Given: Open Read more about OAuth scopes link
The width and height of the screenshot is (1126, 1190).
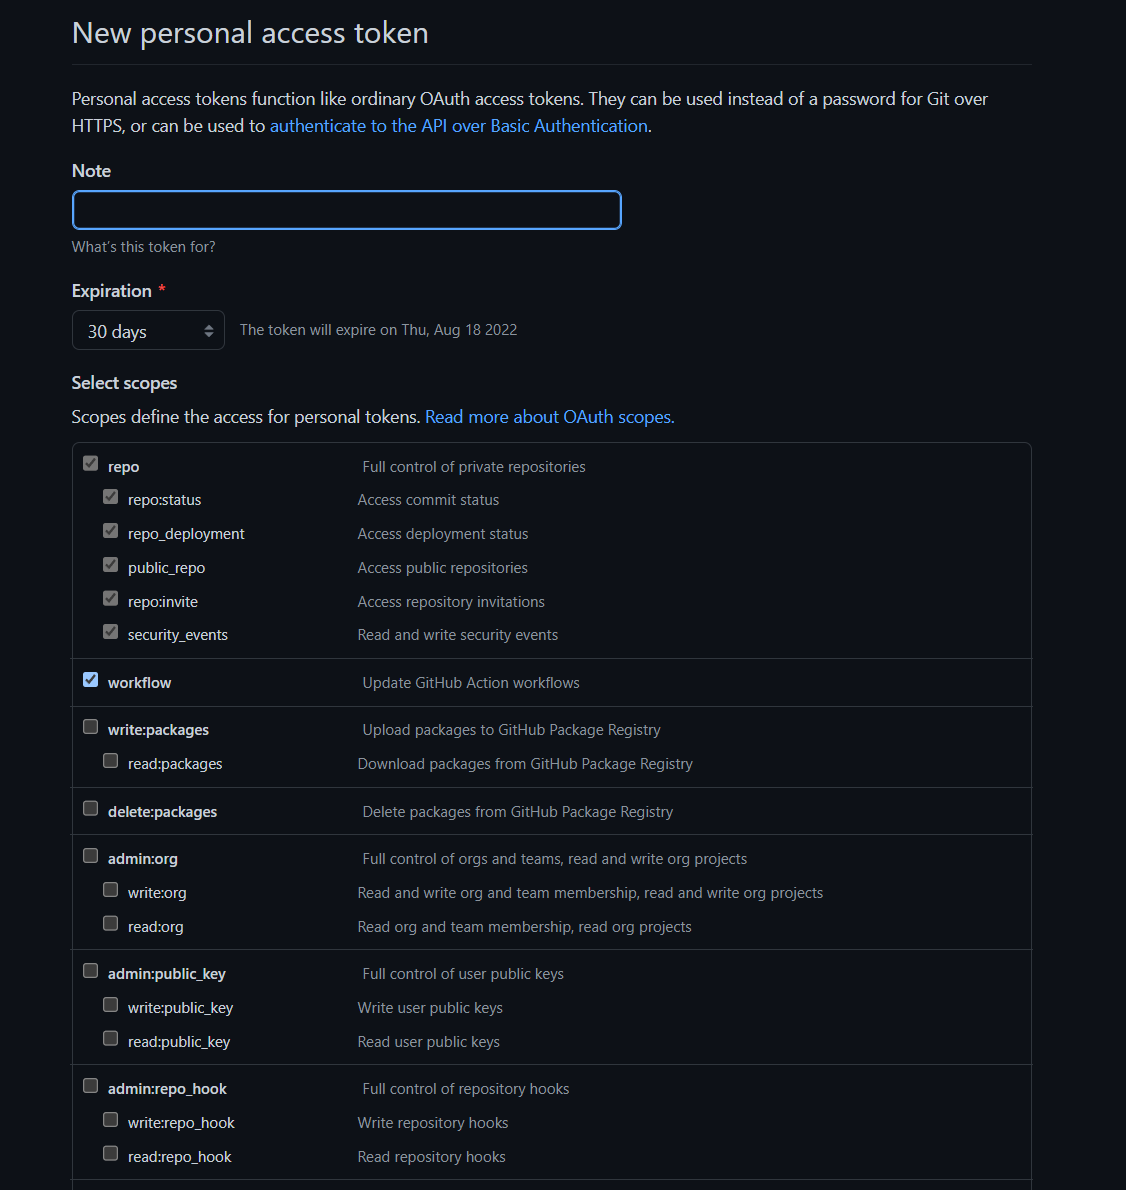Looking at the screenshot, I should point(549,417).
